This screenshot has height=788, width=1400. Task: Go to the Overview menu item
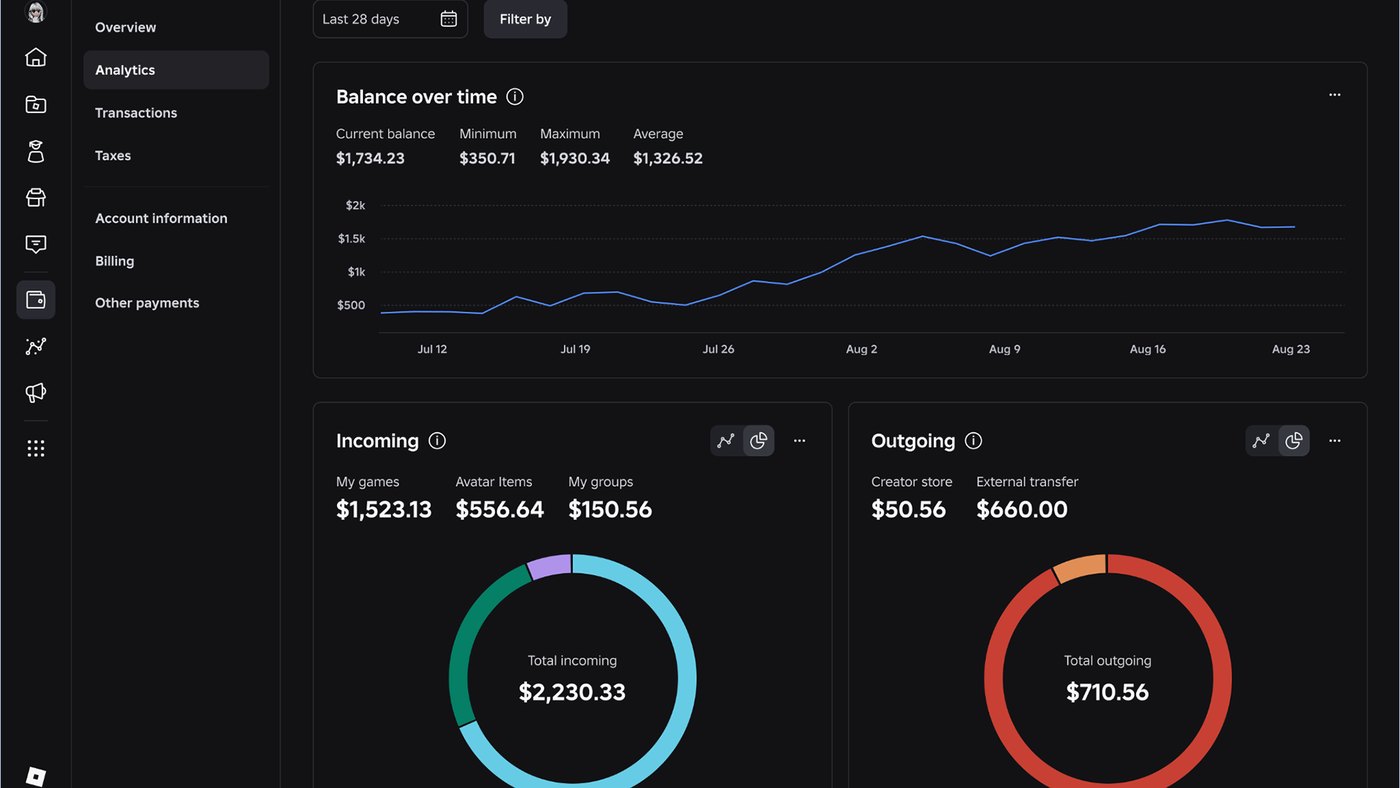pyautogui.click(x=176, y=27)
